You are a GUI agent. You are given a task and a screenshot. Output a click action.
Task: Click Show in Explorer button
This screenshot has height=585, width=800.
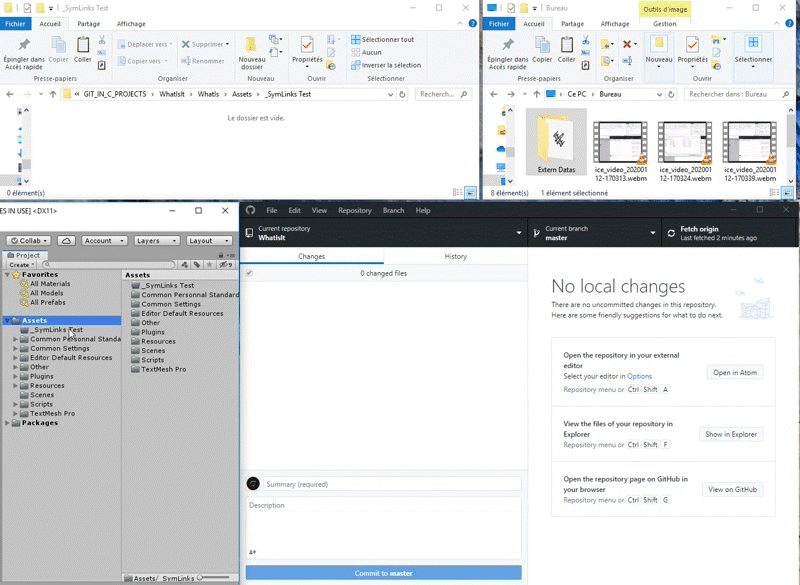click(731, 434)
